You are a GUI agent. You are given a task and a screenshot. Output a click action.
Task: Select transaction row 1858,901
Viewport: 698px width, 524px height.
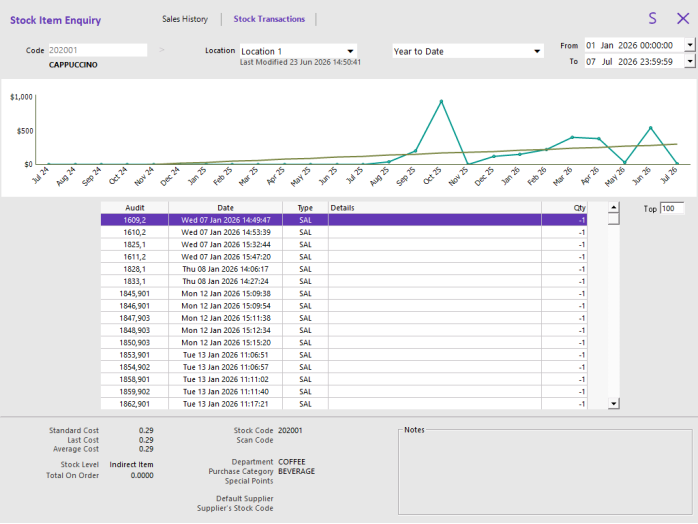coord(344,379)
